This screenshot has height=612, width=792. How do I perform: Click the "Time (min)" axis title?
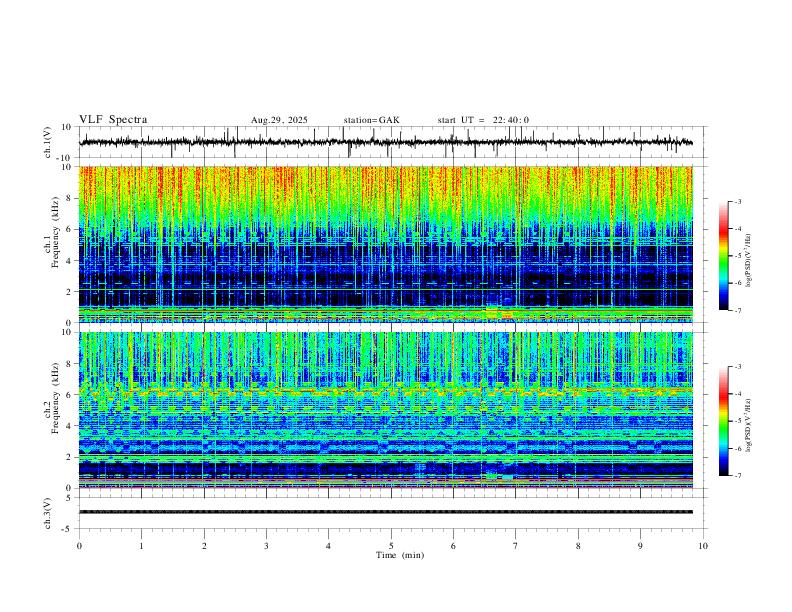400,555
